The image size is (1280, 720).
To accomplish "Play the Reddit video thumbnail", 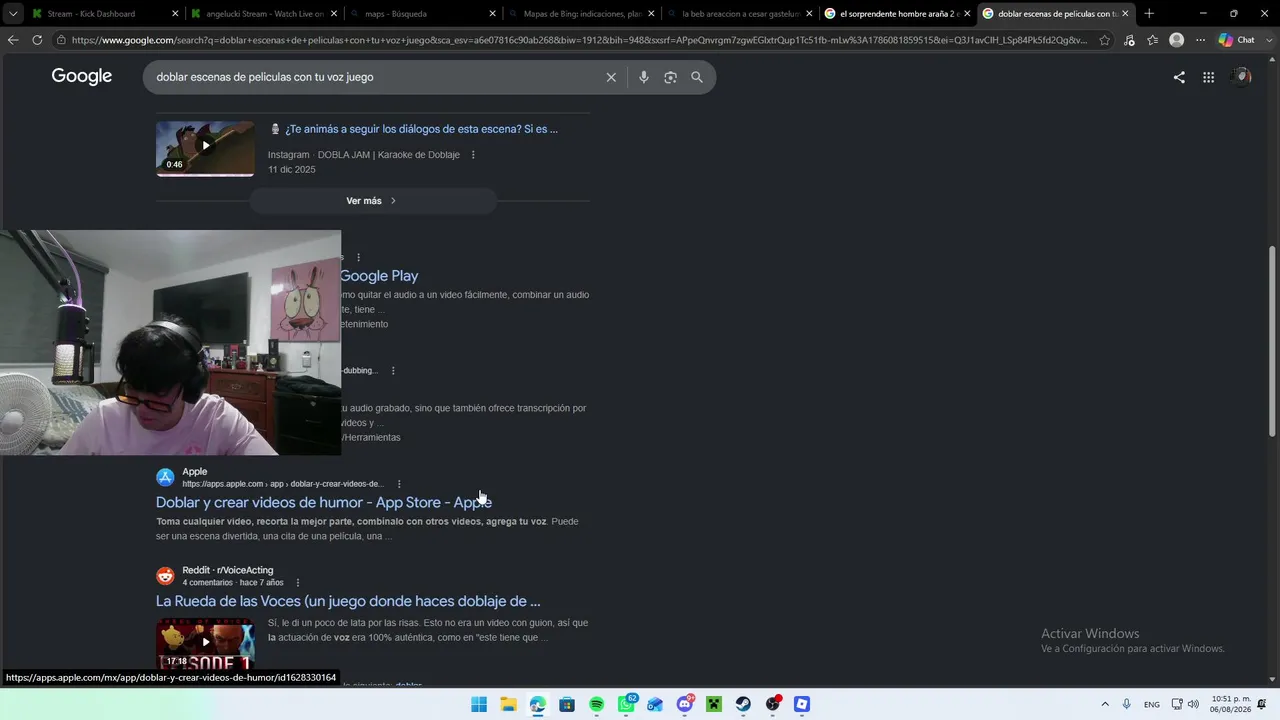I will (205, 642).
